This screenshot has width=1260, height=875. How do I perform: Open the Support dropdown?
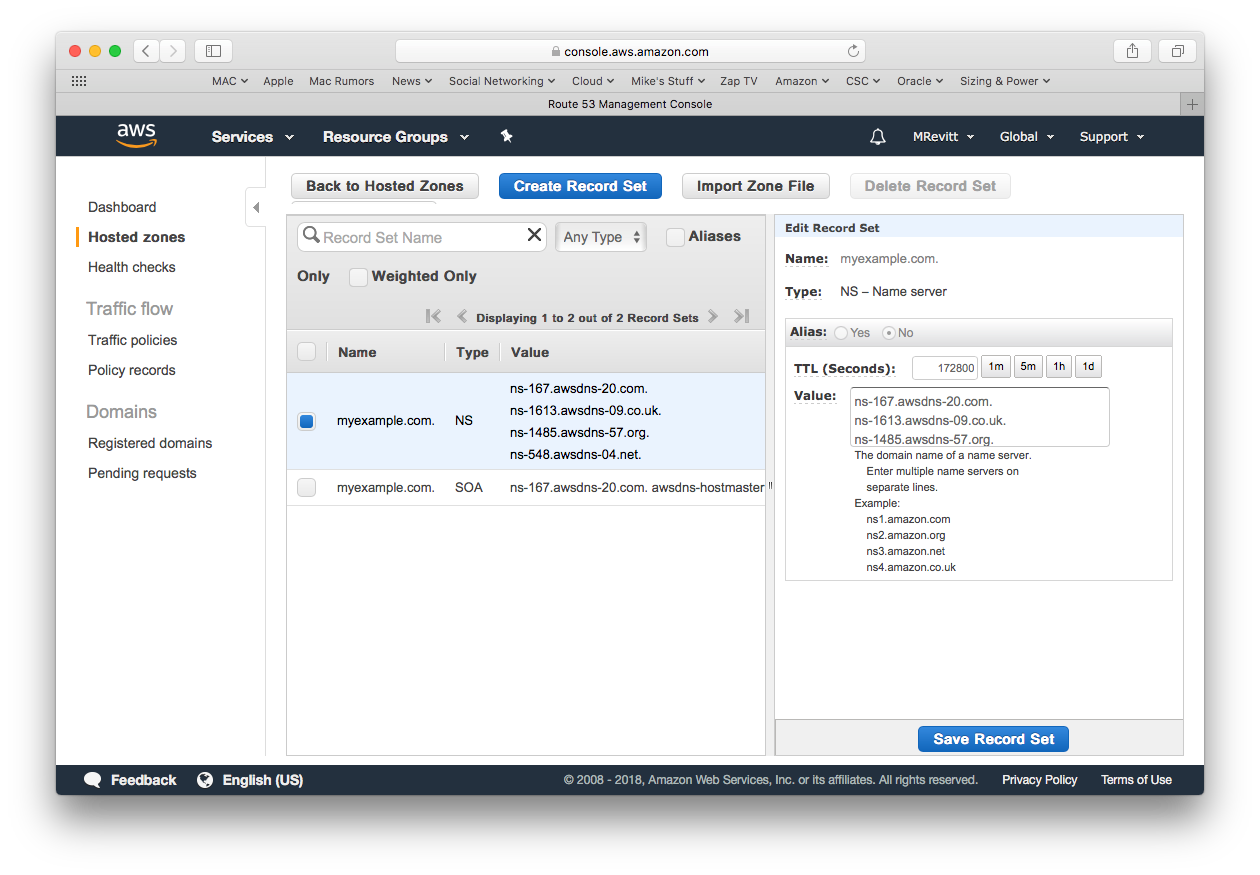click(1112, 137)
